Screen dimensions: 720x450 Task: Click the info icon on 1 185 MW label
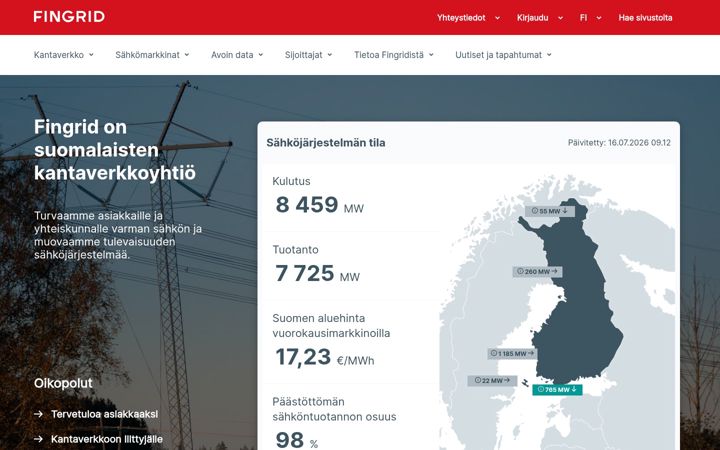pos(494,353)
